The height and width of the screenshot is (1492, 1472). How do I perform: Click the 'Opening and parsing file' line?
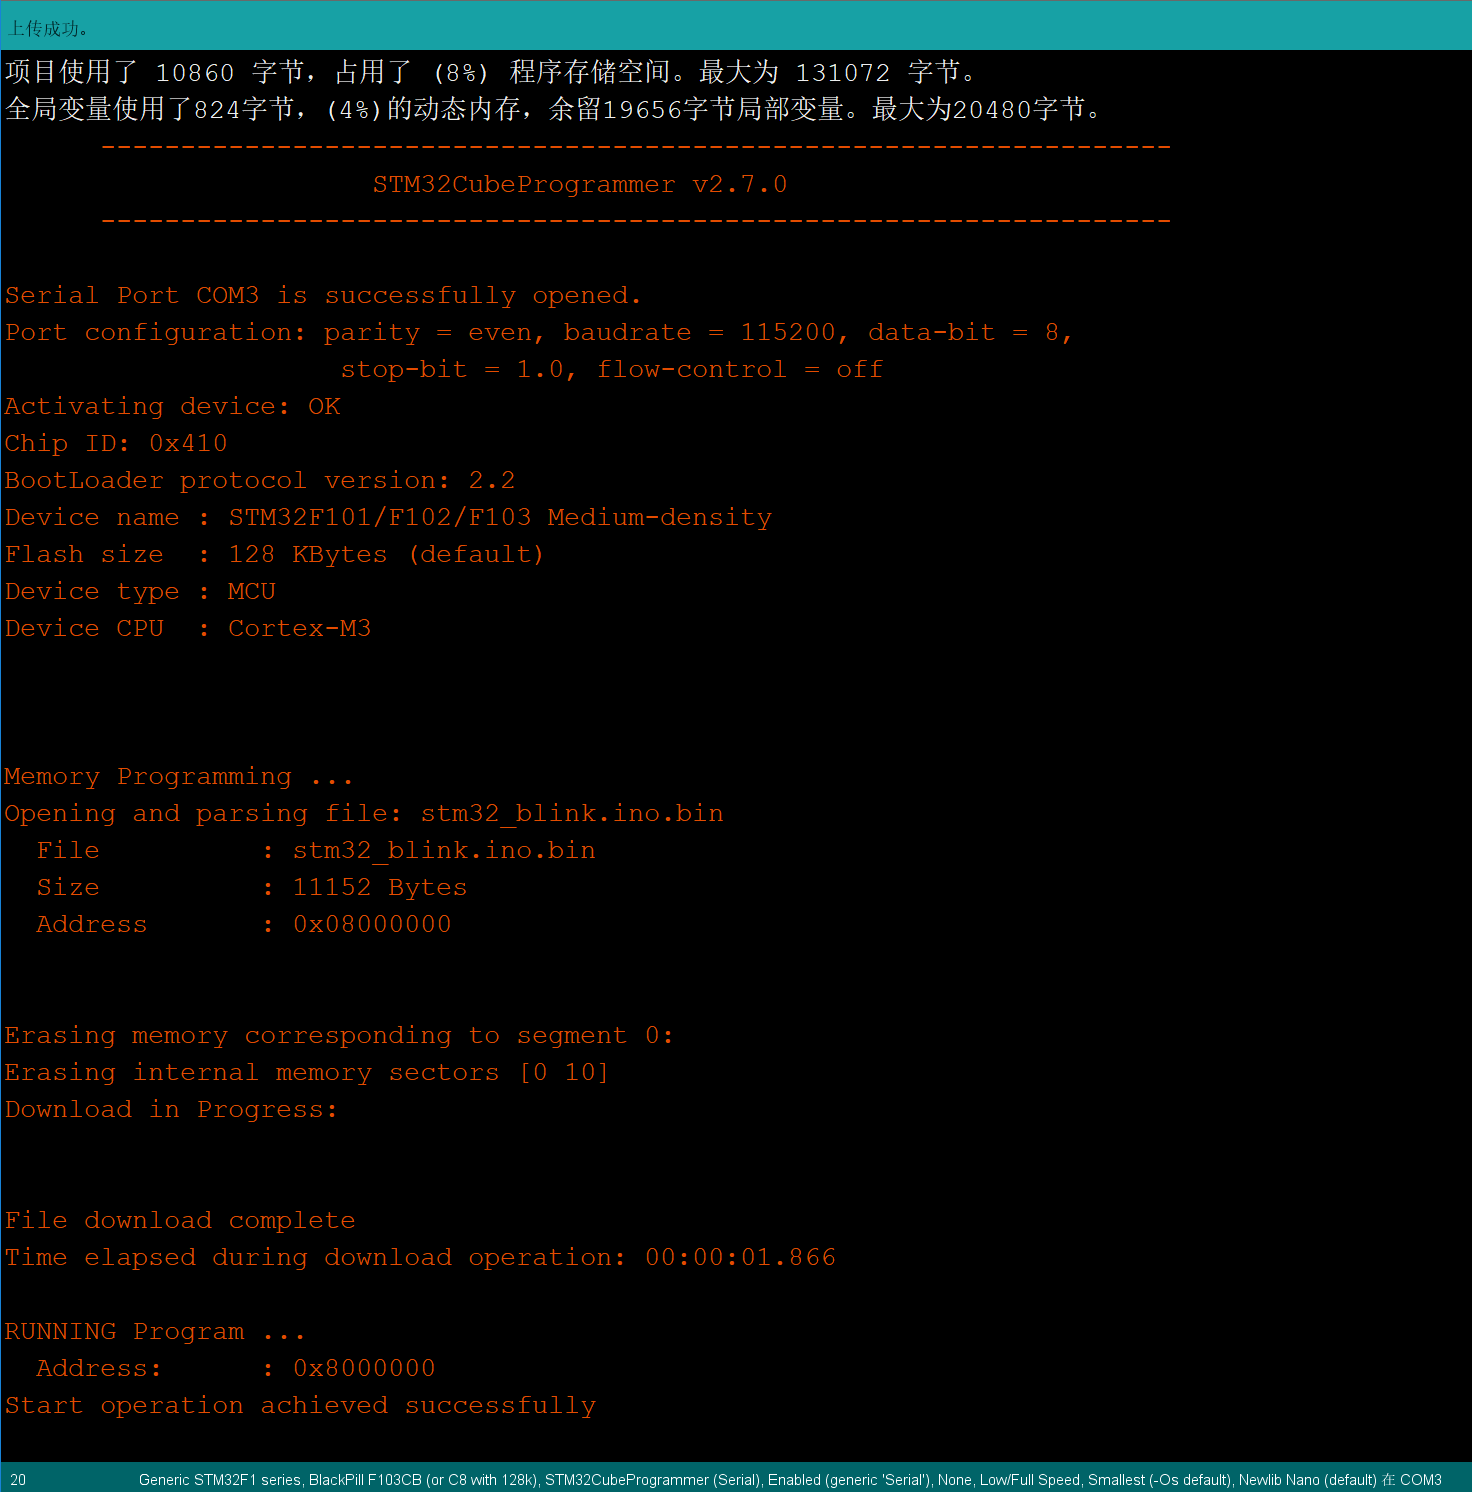pyautogui.click(x=364, y=814)
